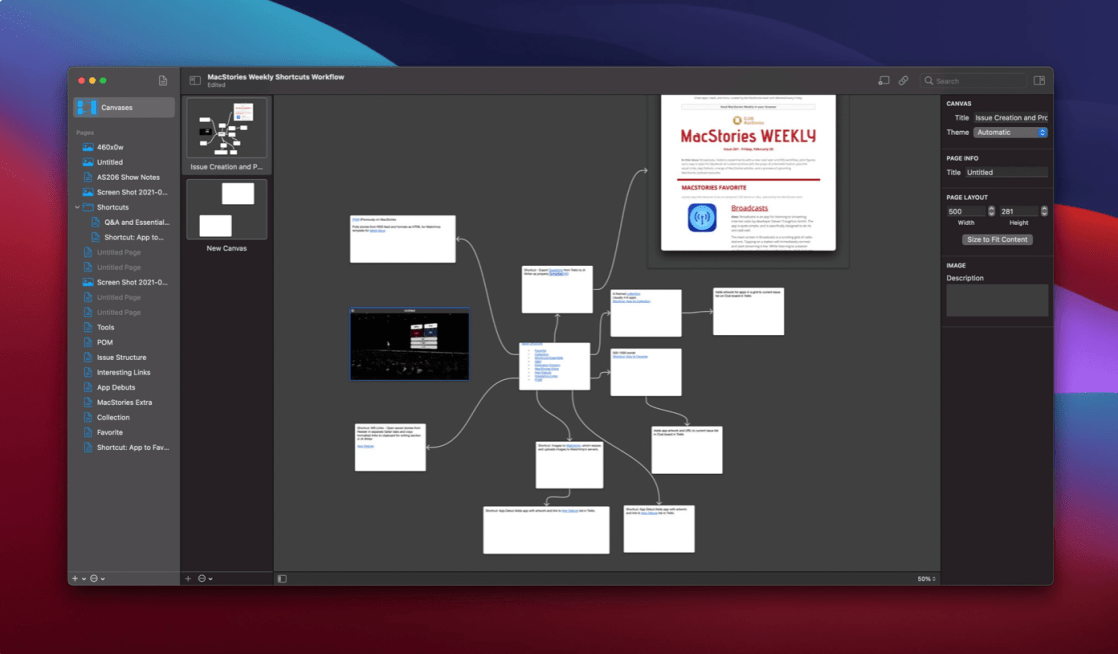The width and height of the screenshot is (1118, 654).
Task: Open the action menu below the pages list
Action: [96, 579]
